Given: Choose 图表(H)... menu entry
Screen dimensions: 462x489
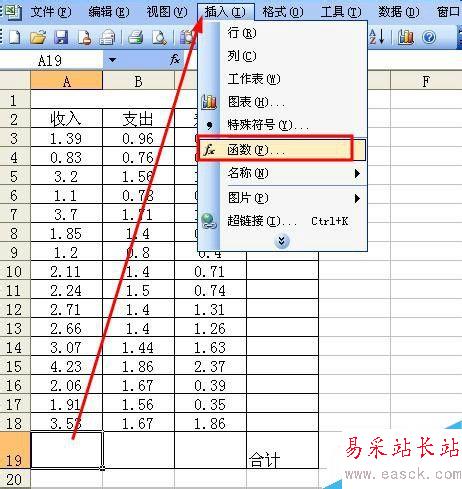Looking at the screenshot, I should point(282,102).
